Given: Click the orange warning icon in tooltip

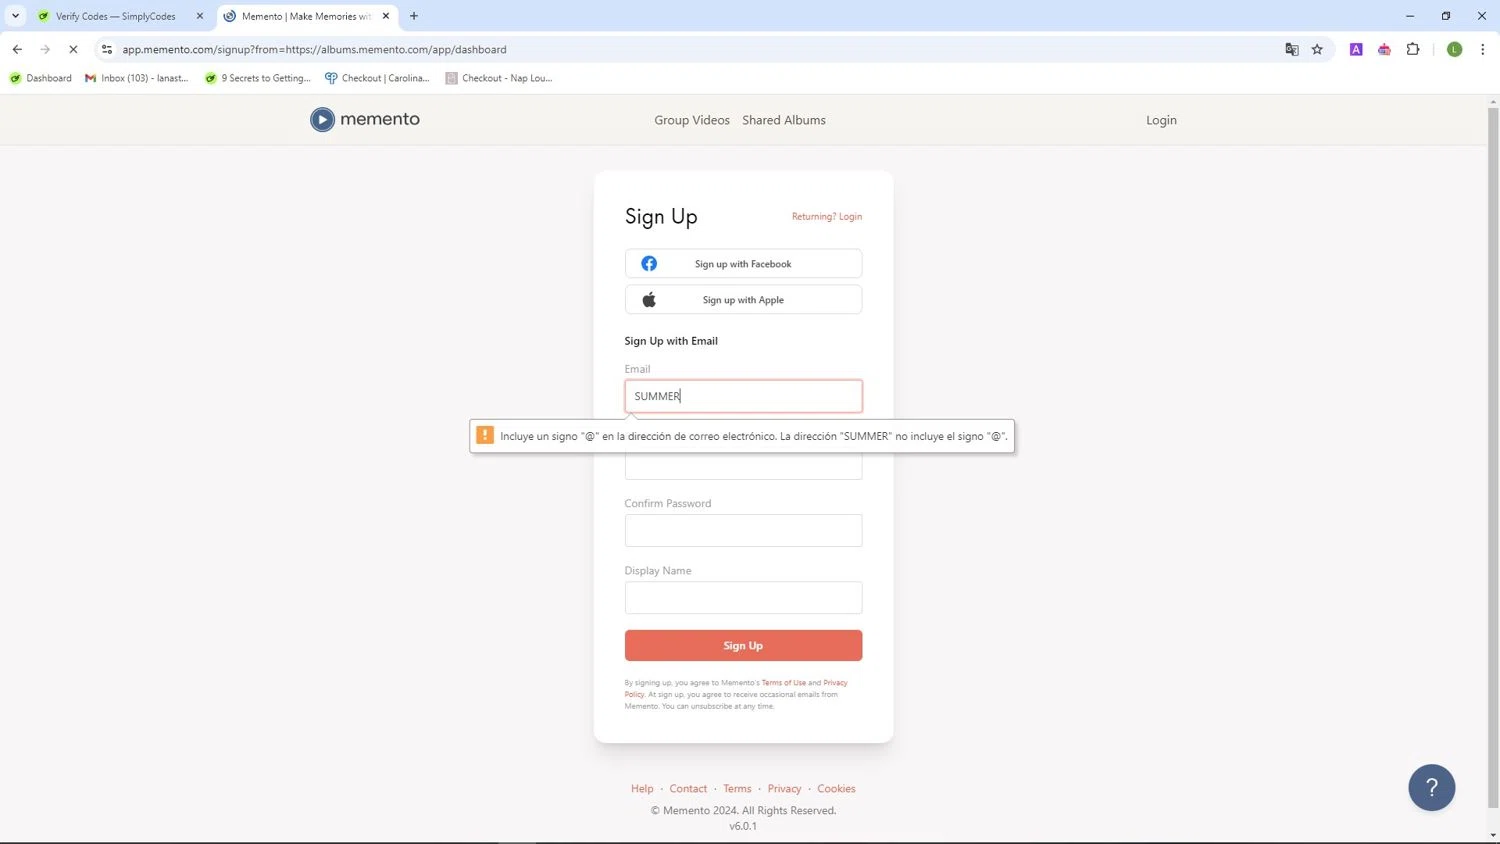Looking at the screenshot, I should click(x=485, y=435).
